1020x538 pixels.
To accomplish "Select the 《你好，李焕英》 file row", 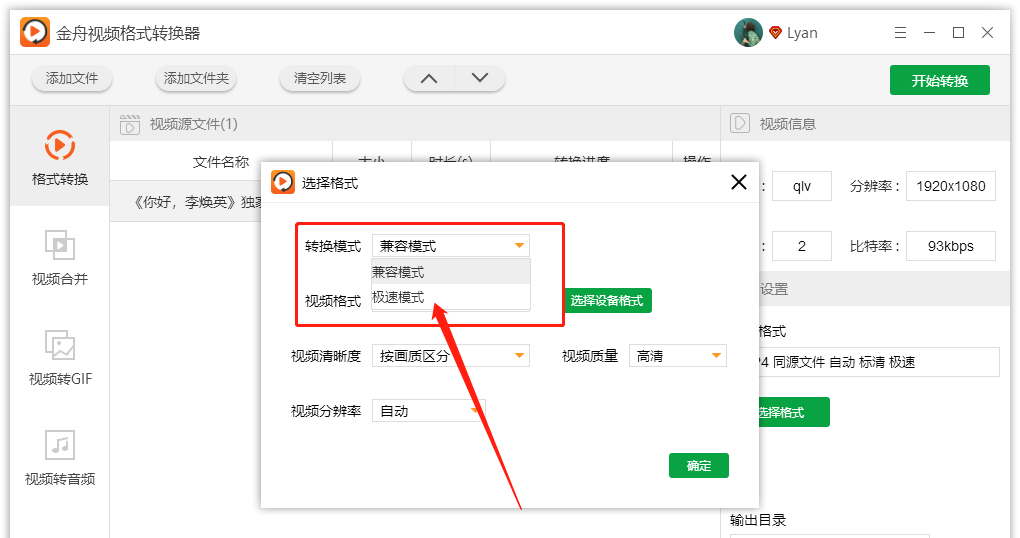I will 185,202.
